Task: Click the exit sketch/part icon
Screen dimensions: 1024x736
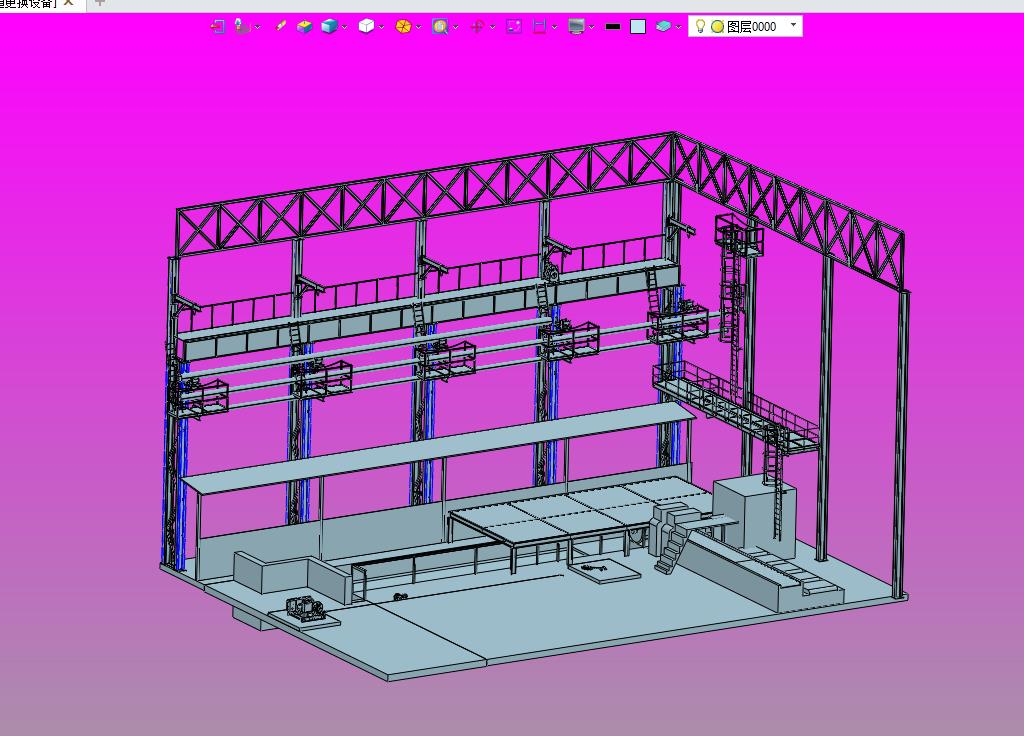Action: coord(217,26)
